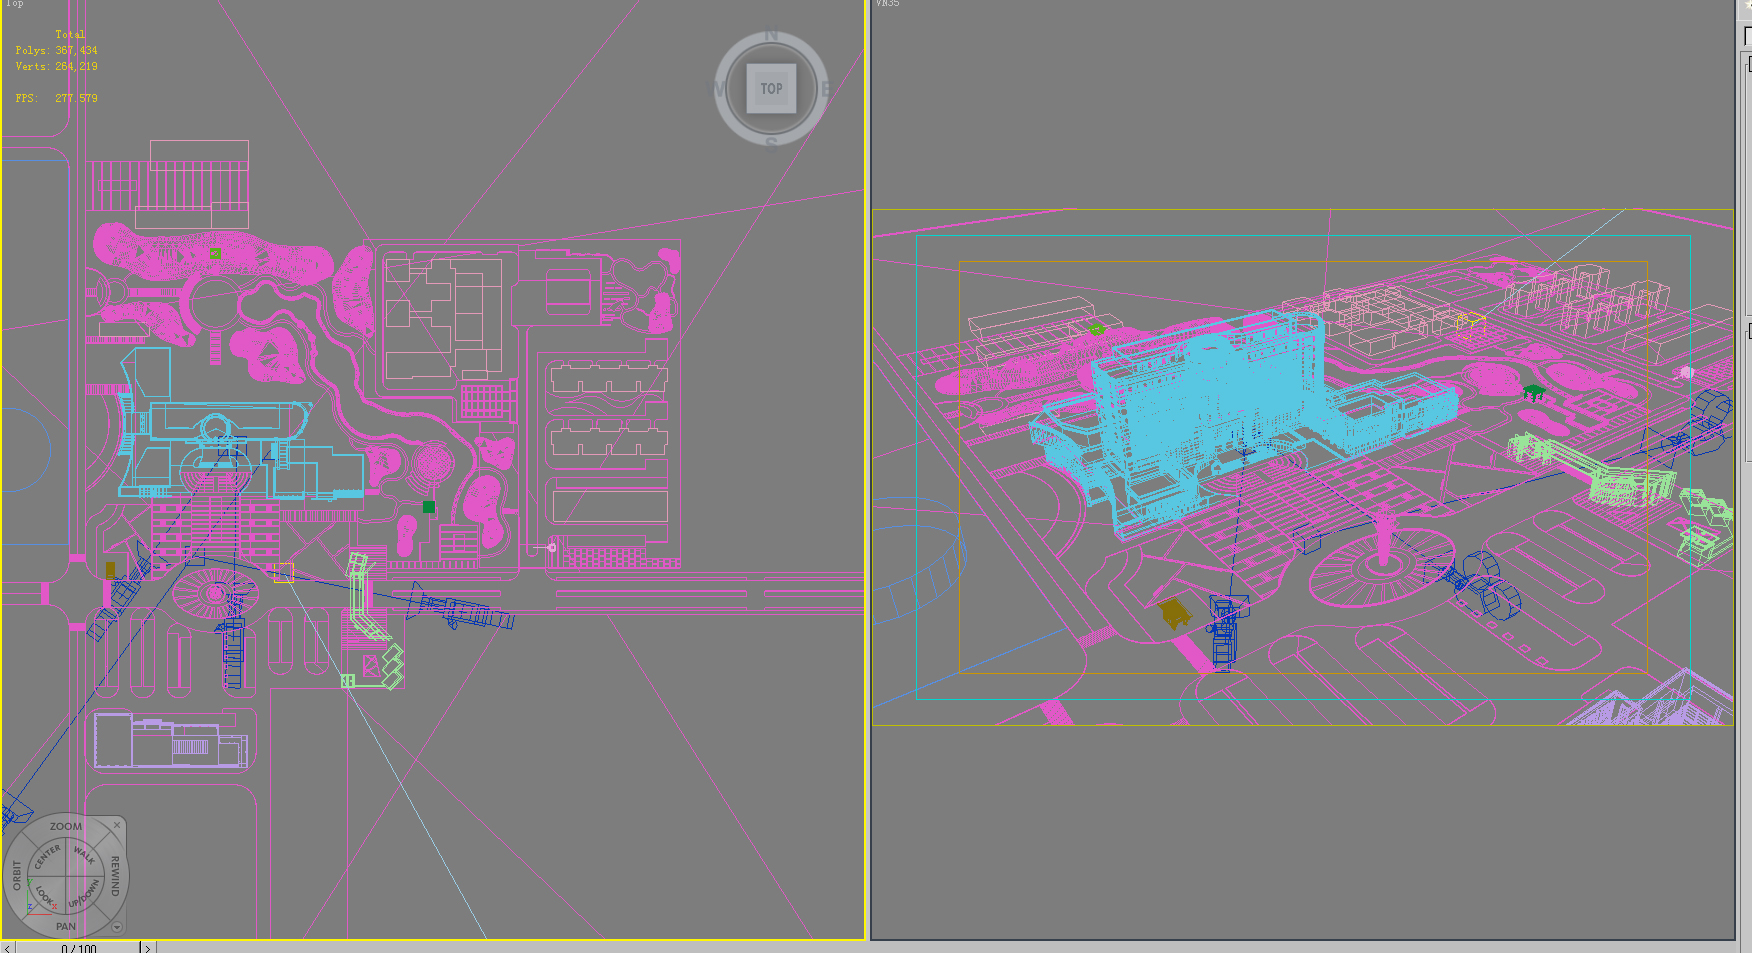This screenshot has width=1752, height=953.
Task: Click the E compass letter on the ViewCube
Action: coord(825,89)
